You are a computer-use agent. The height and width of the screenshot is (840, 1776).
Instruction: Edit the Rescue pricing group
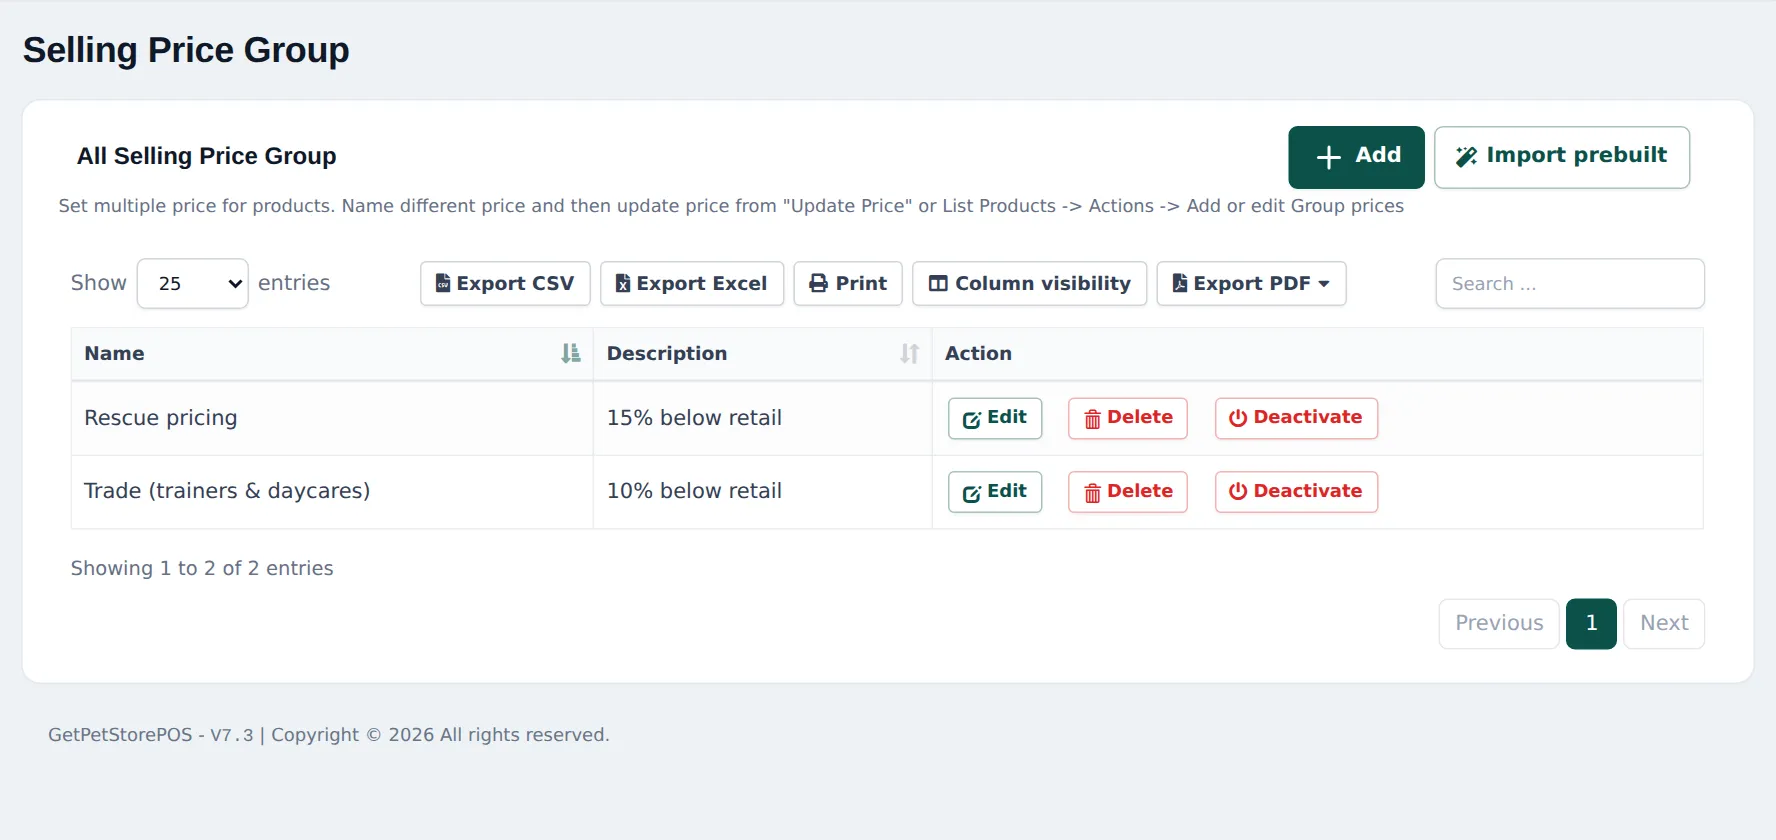tap(995, 418)
